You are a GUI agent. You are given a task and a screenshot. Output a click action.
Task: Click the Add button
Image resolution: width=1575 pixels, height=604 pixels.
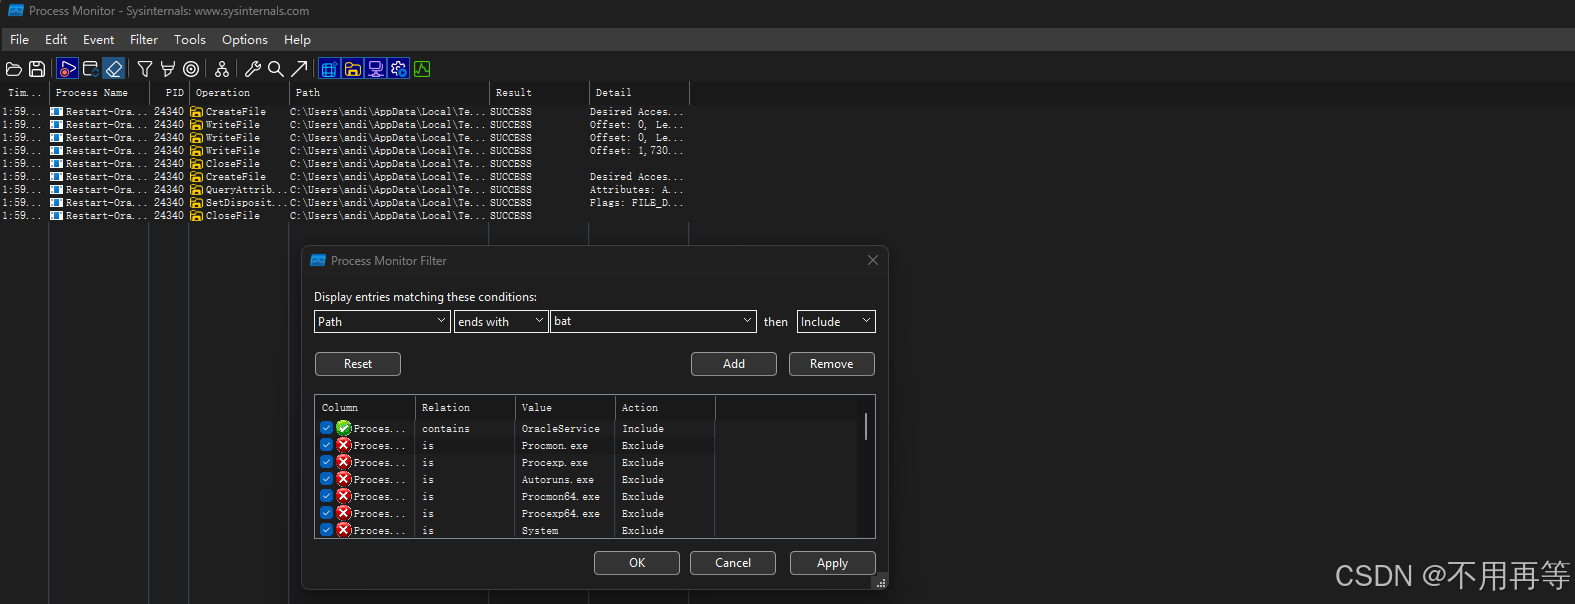(734, 364)
